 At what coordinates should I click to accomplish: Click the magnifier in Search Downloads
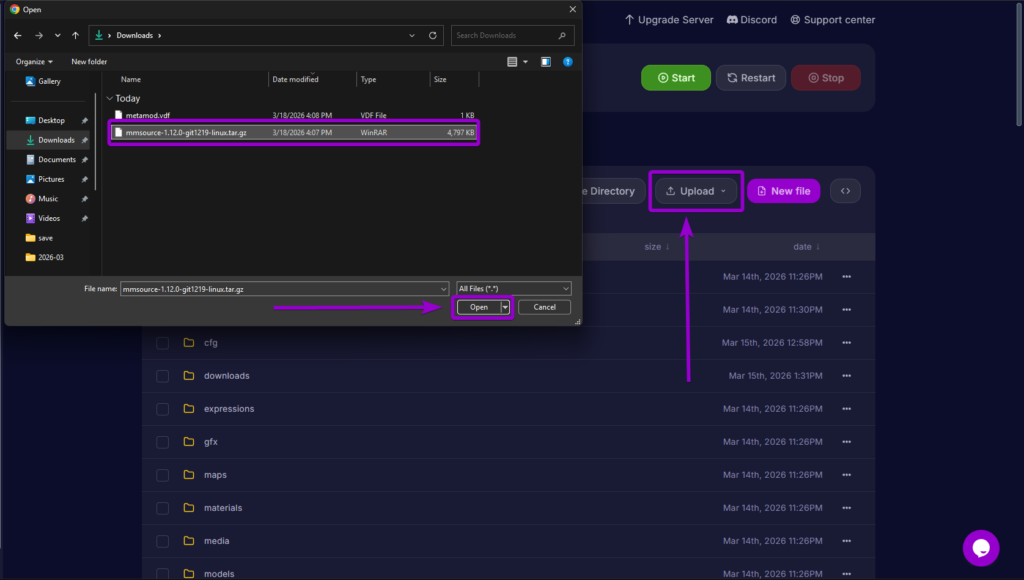(561, 35)
